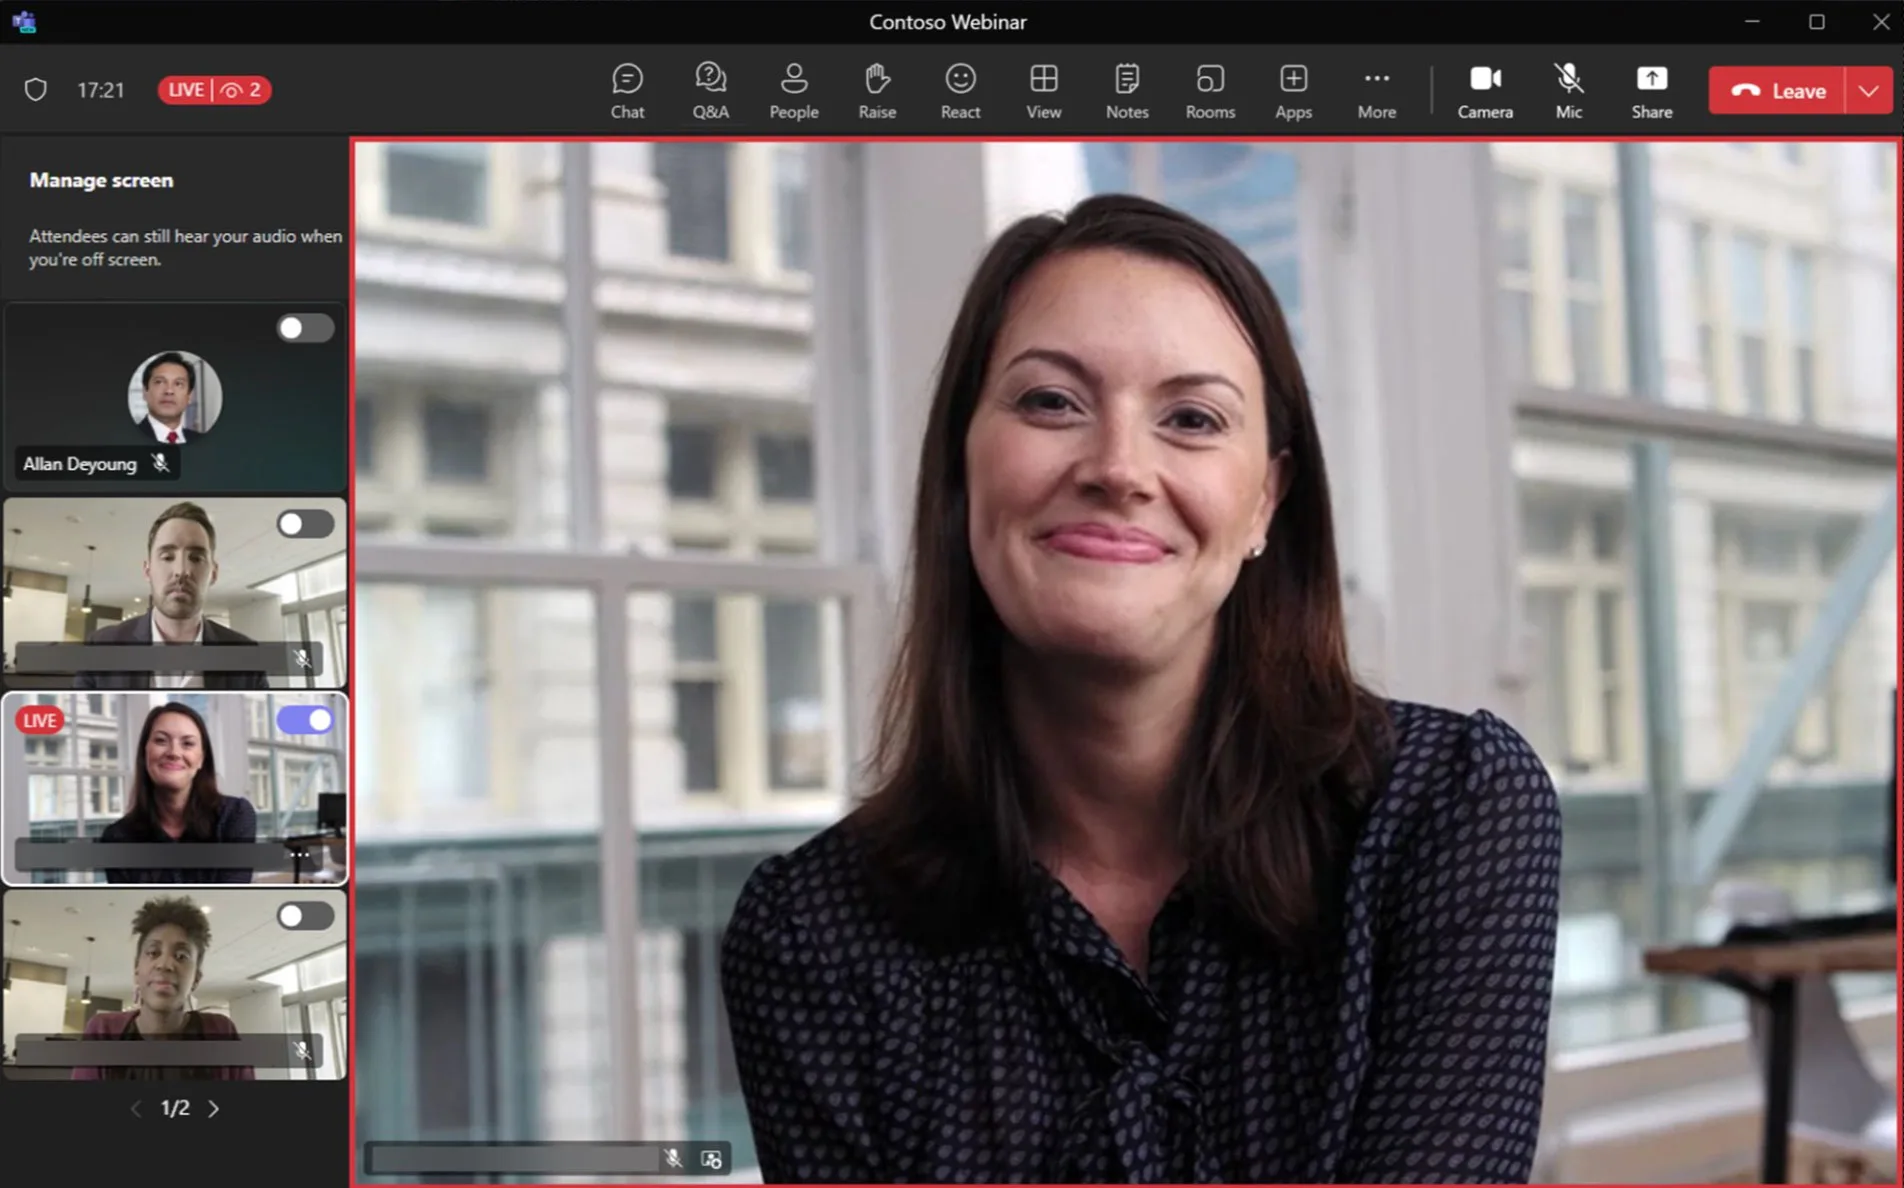
Task: Show the People list
Action: tap(794, 90)
